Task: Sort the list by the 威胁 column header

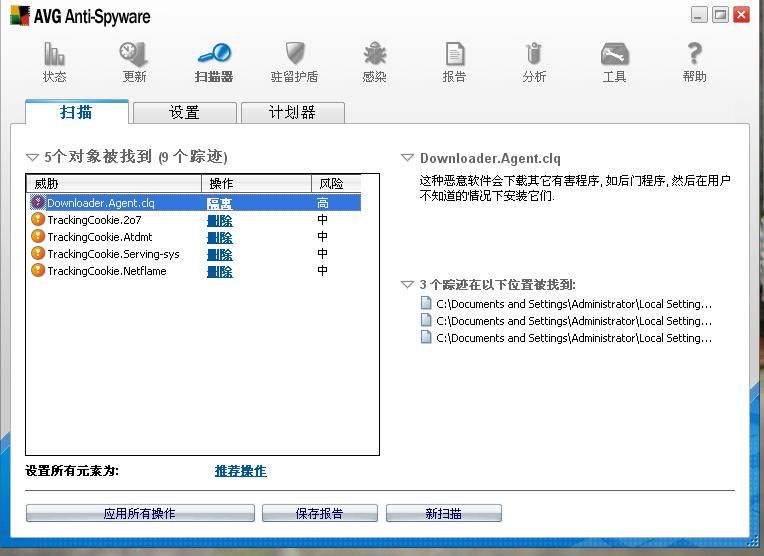Action: 114,183
